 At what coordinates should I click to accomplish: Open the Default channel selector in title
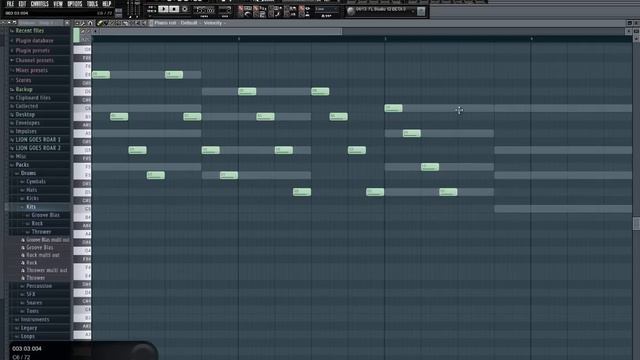pos(189,23)
